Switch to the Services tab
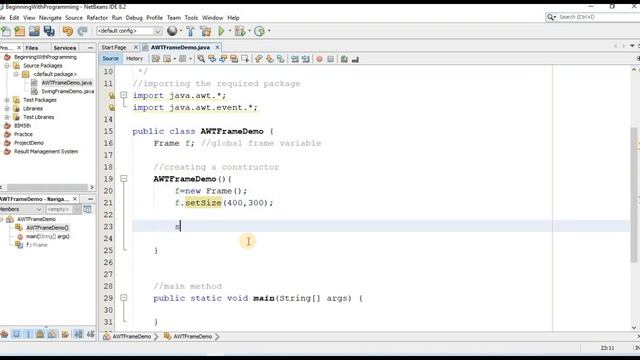 [x=65, y=48]
